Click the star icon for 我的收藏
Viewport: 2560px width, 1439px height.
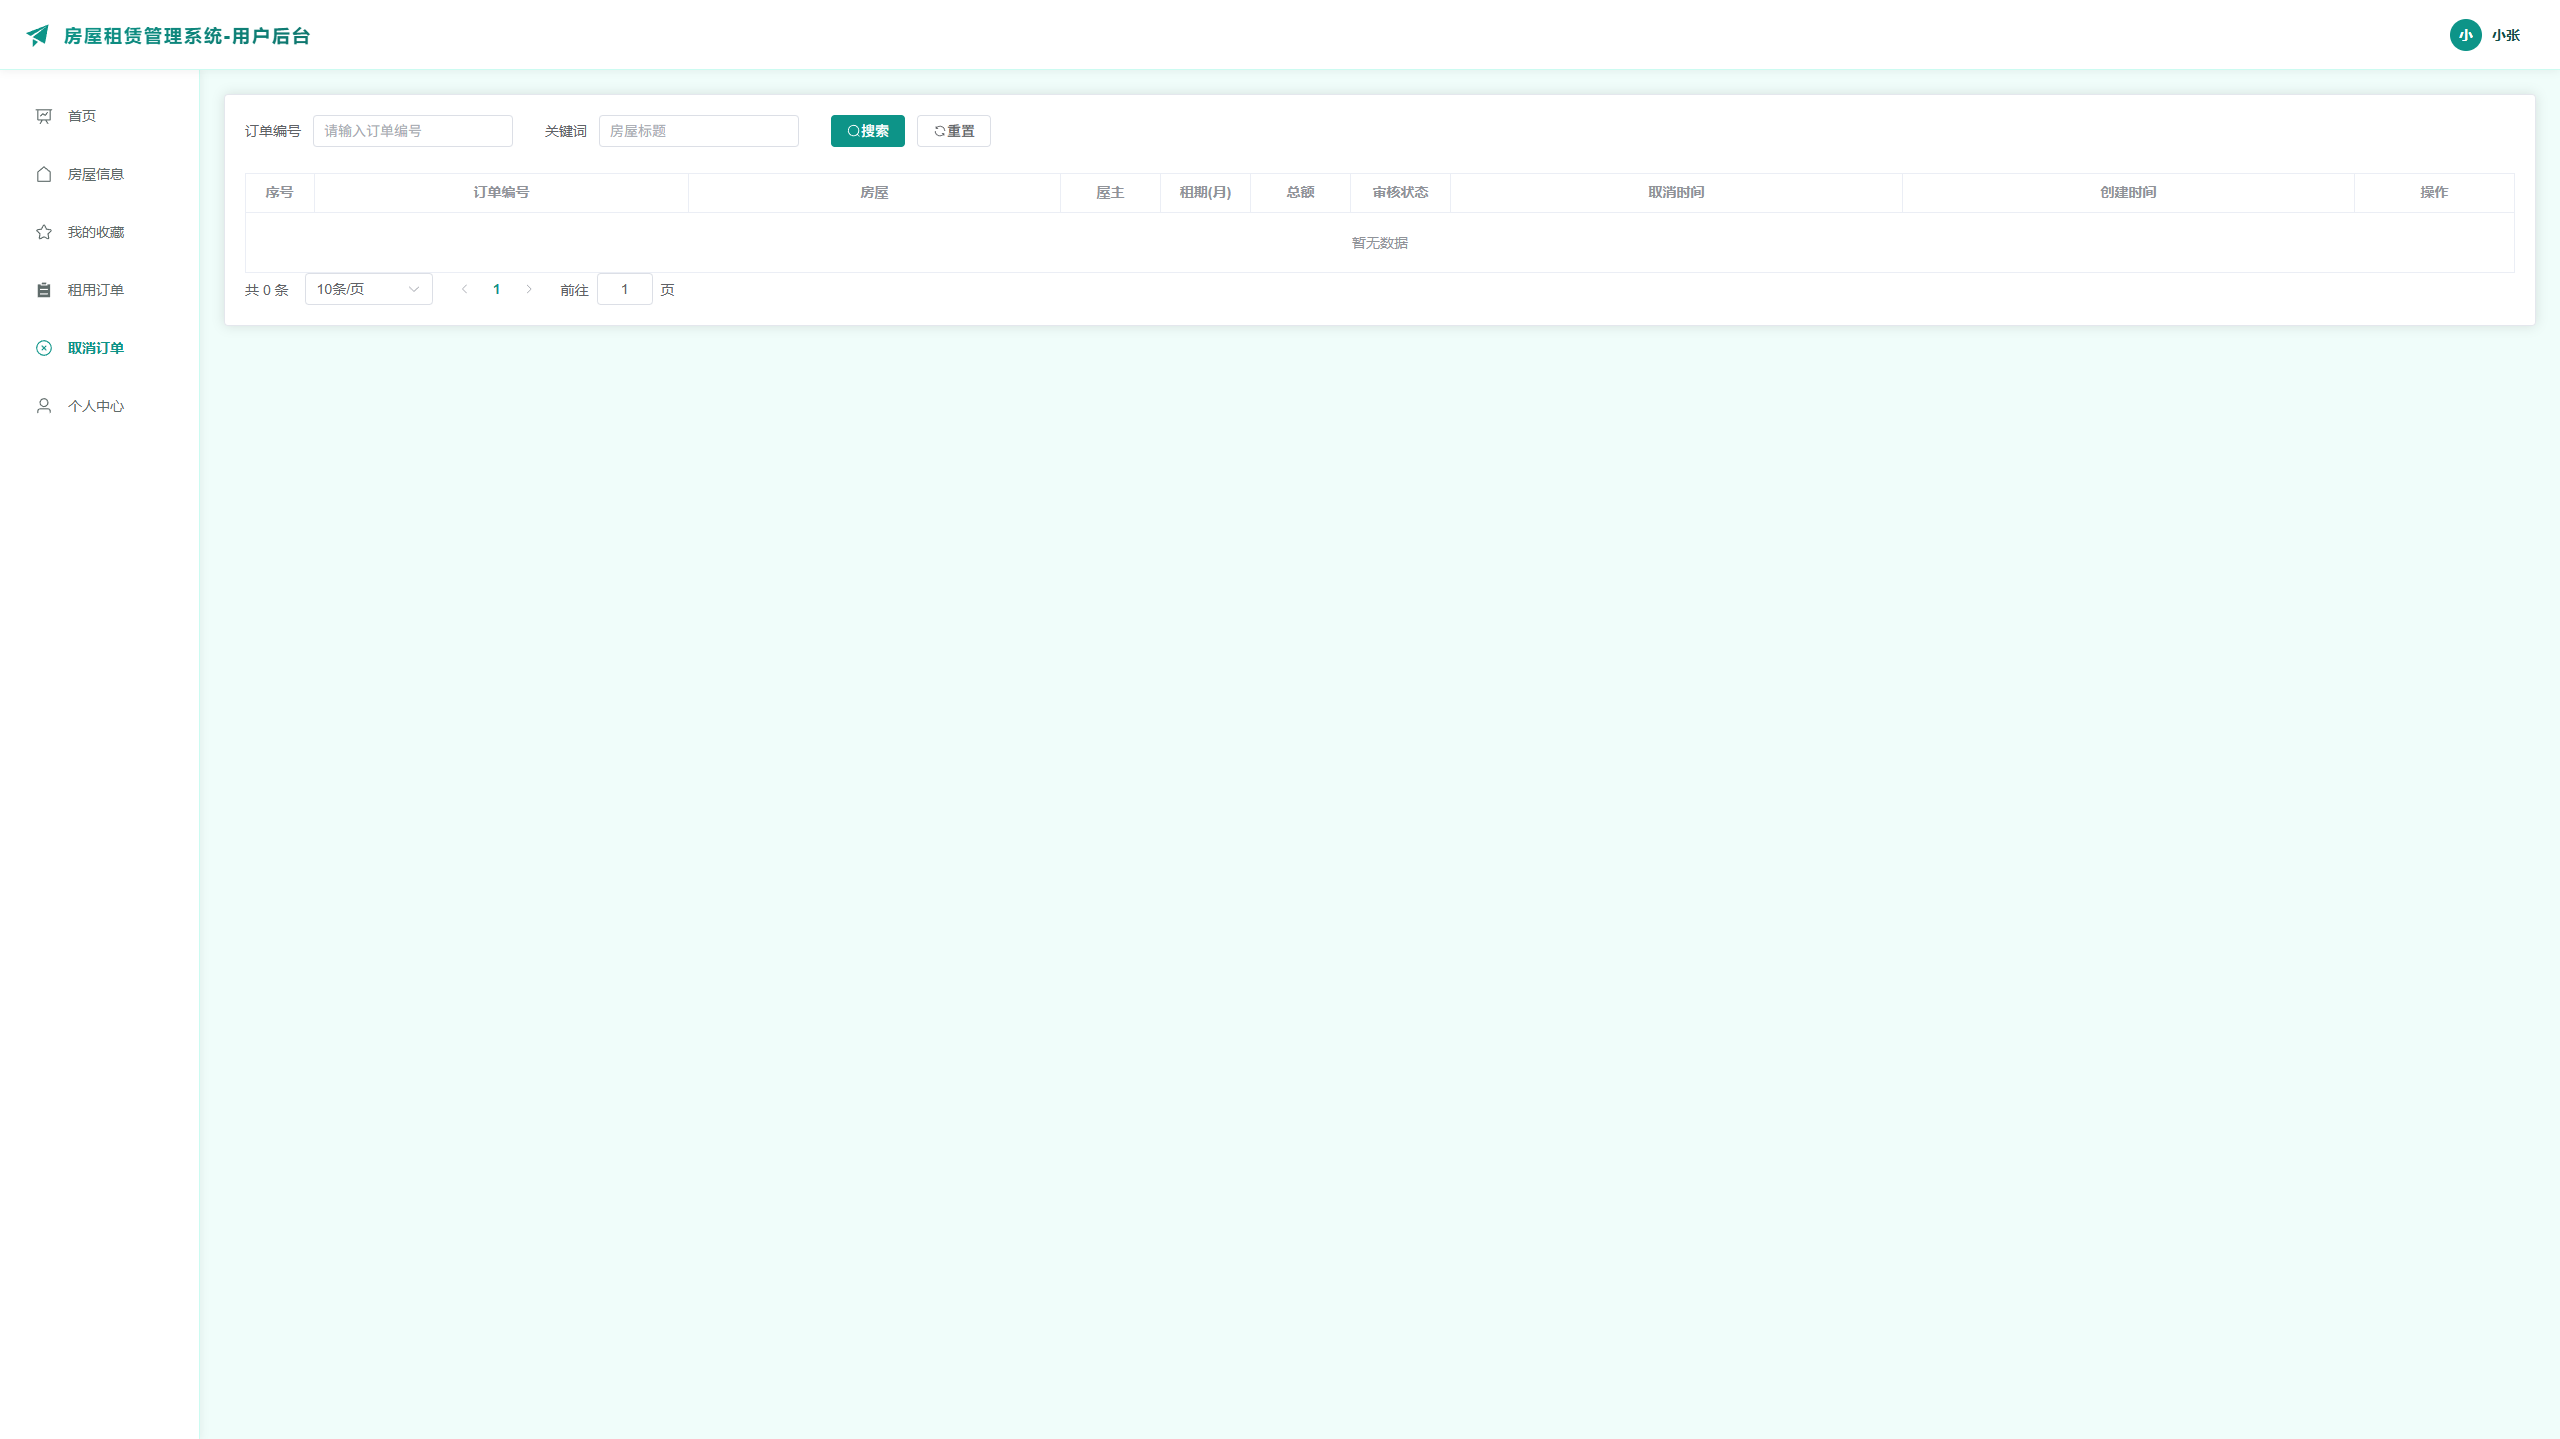pyautogui.click(x=44, y=232)
